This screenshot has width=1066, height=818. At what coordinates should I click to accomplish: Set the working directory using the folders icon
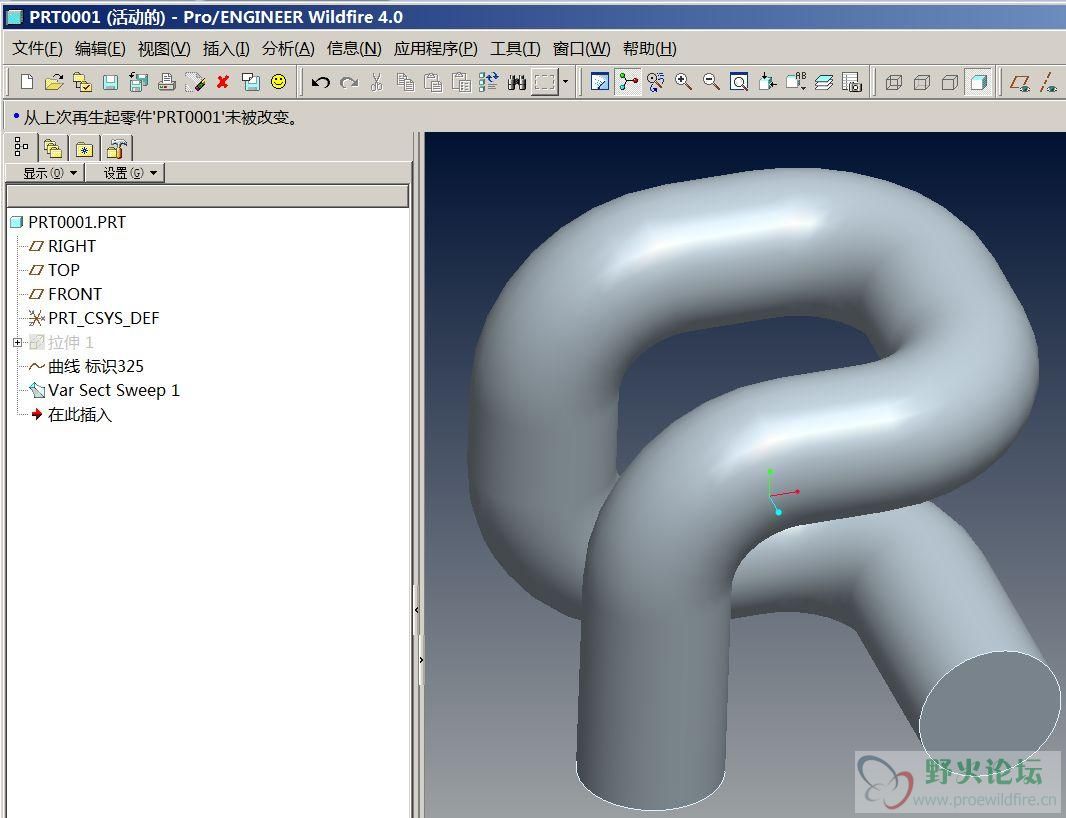tap(82, 82)
